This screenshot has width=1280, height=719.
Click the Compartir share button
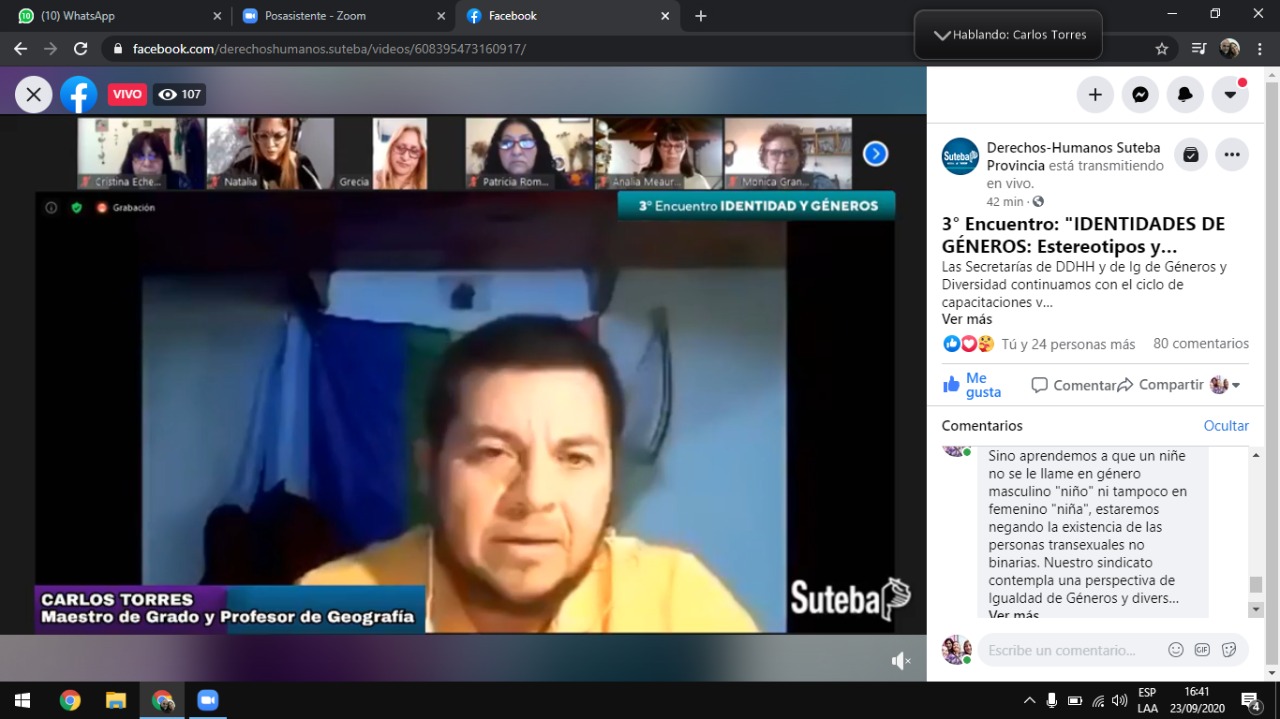[x=1160, y=385]
